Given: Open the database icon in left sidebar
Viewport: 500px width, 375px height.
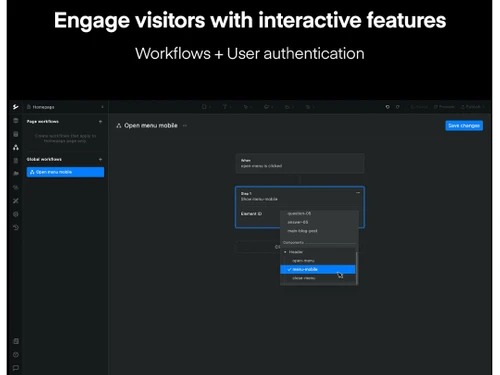Looking at the screenshot, I should coord(16,134).
